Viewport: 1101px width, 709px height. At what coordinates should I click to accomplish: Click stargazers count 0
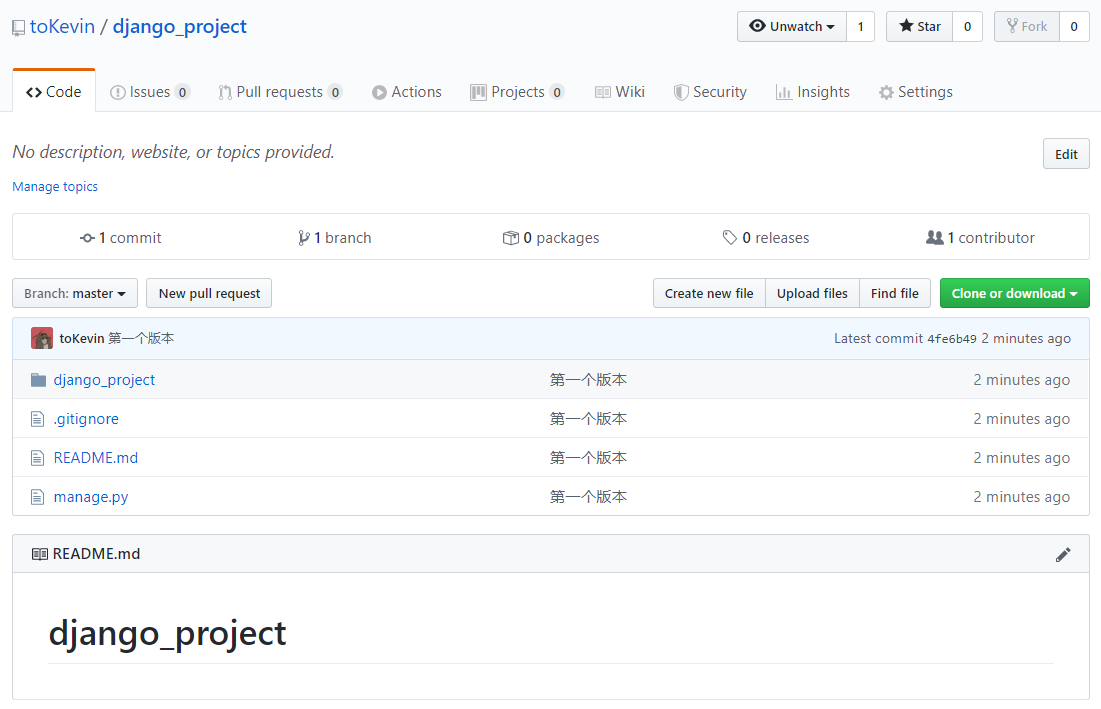[968, 27]
